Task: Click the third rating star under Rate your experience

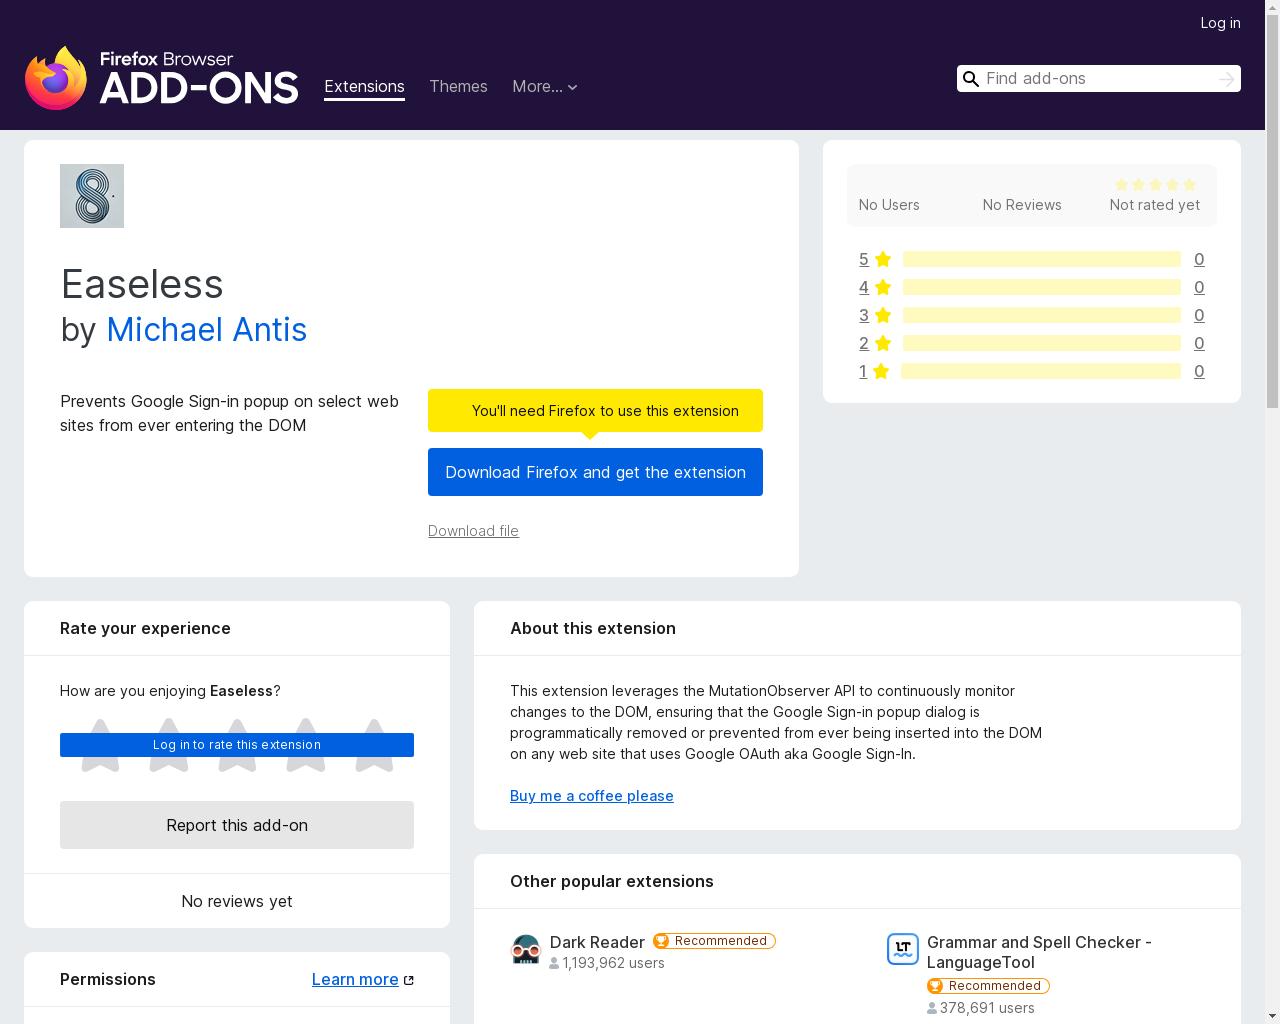Action: click(x=237, y=745)
